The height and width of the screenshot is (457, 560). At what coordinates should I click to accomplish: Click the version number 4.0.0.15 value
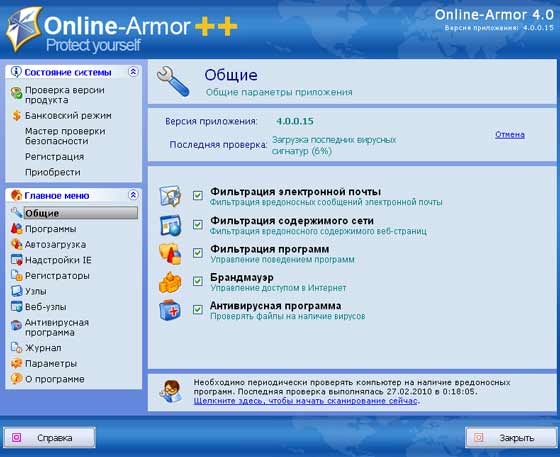tap(295, 121)
